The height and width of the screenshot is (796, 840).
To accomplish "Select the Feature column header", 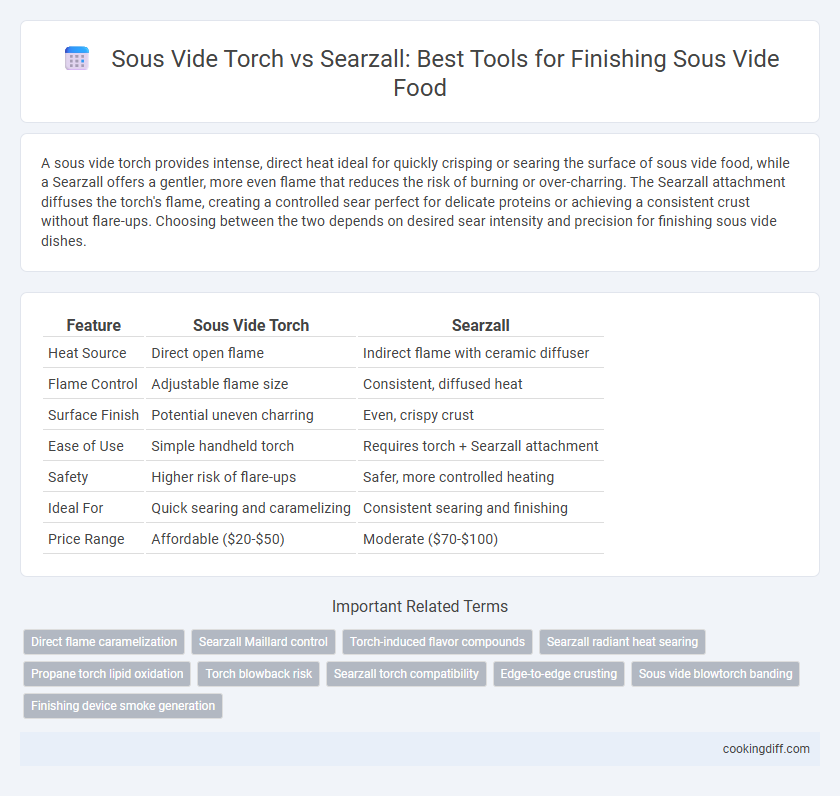I will coord(93,325).
